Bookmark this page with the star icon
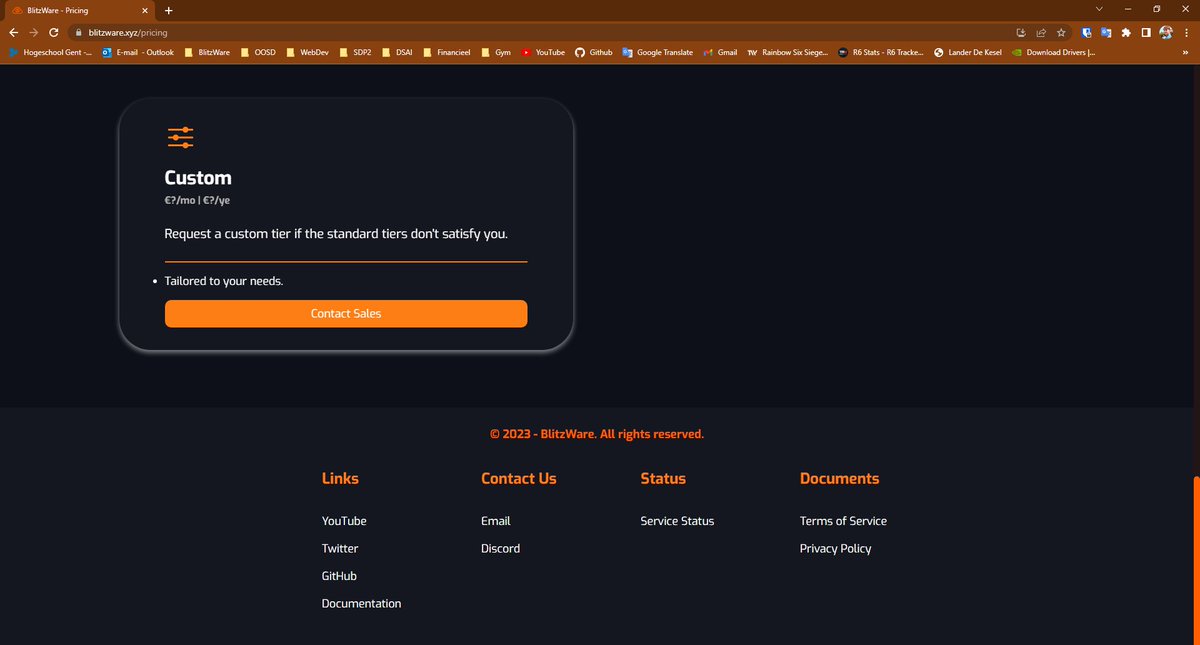The width and height of the screenshot is (1200, 645). coord(1061,32)
